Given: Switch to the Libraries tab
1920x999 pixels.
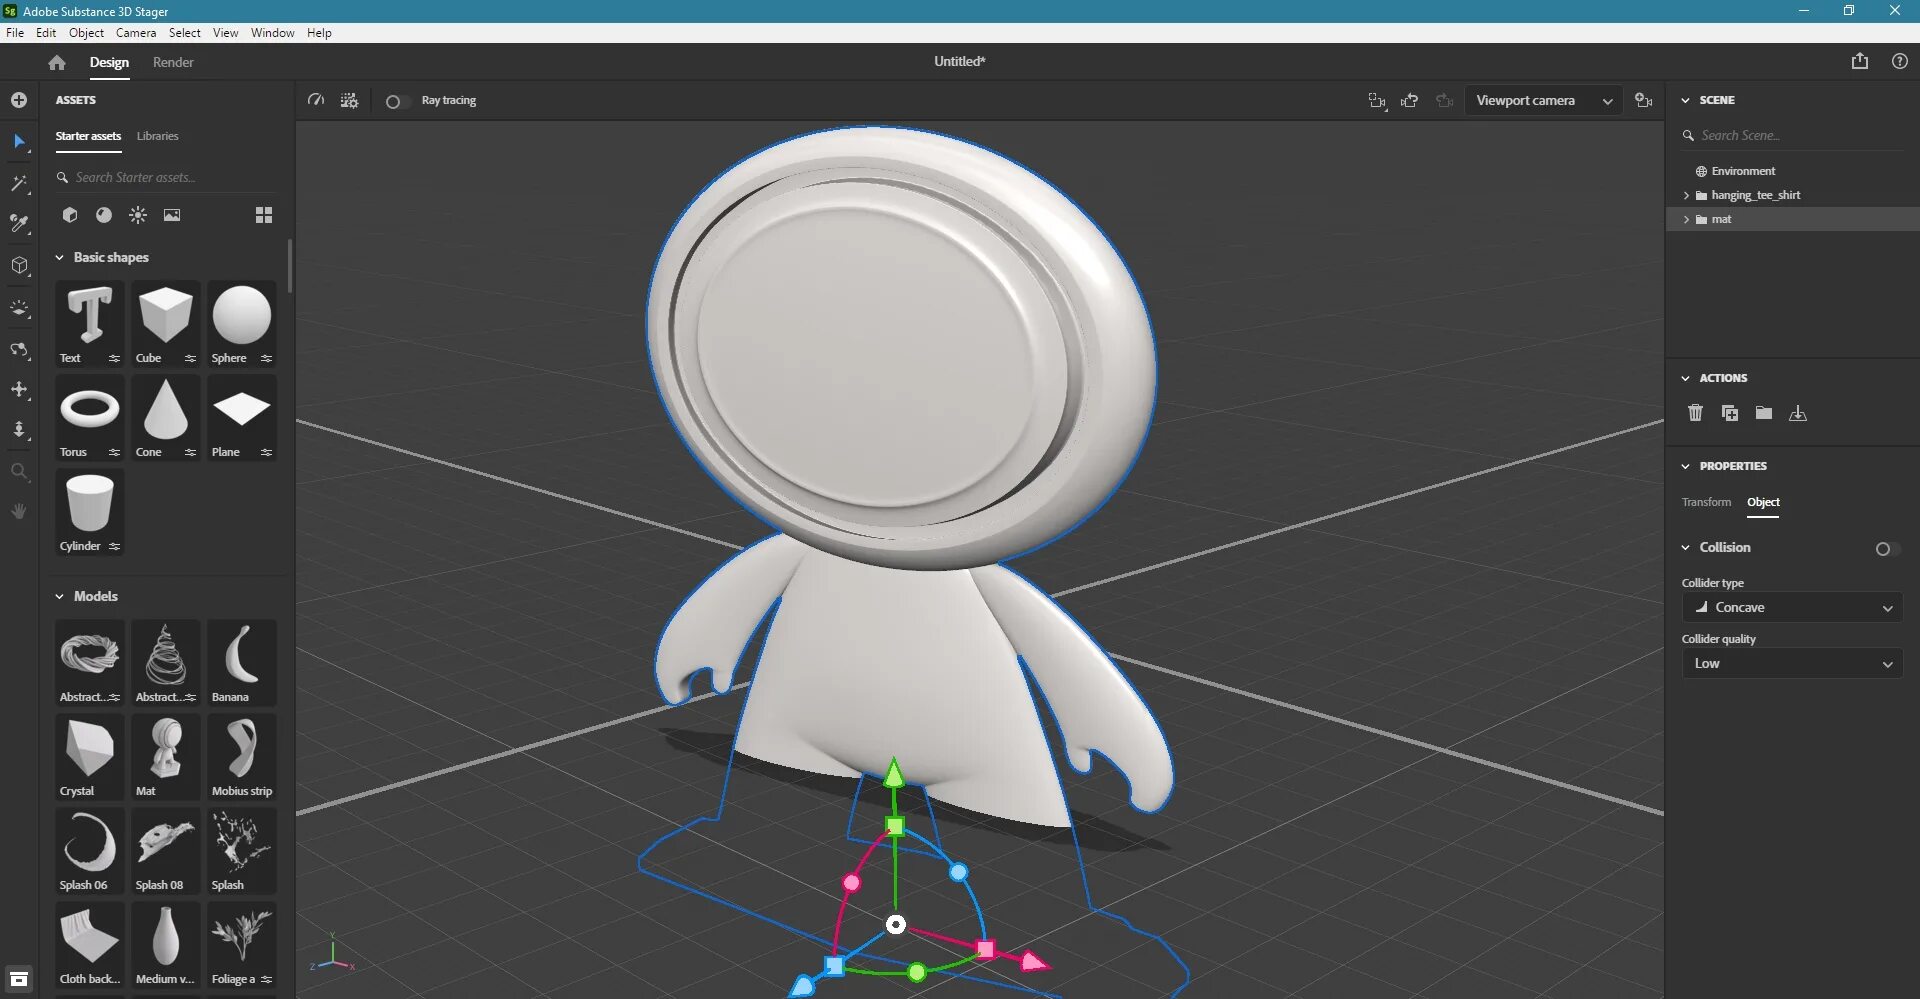Looking at the screenshot, I should [x=157, y=136].
